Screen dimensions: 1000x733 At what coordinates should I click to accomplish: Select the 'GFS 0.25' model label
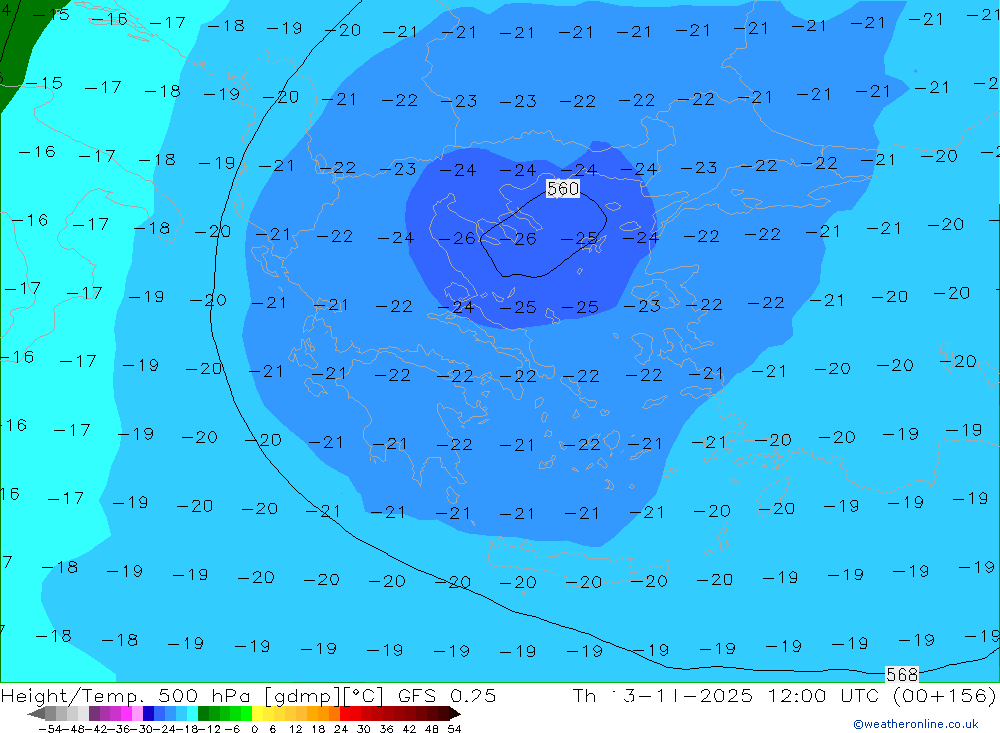coord(446,695)
